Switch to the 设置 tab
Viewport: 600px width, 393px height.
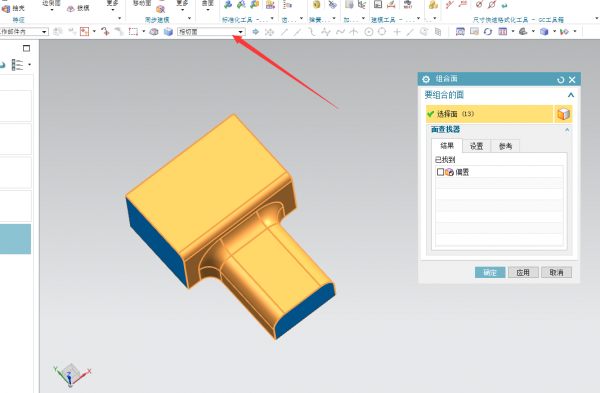point(476,146)
